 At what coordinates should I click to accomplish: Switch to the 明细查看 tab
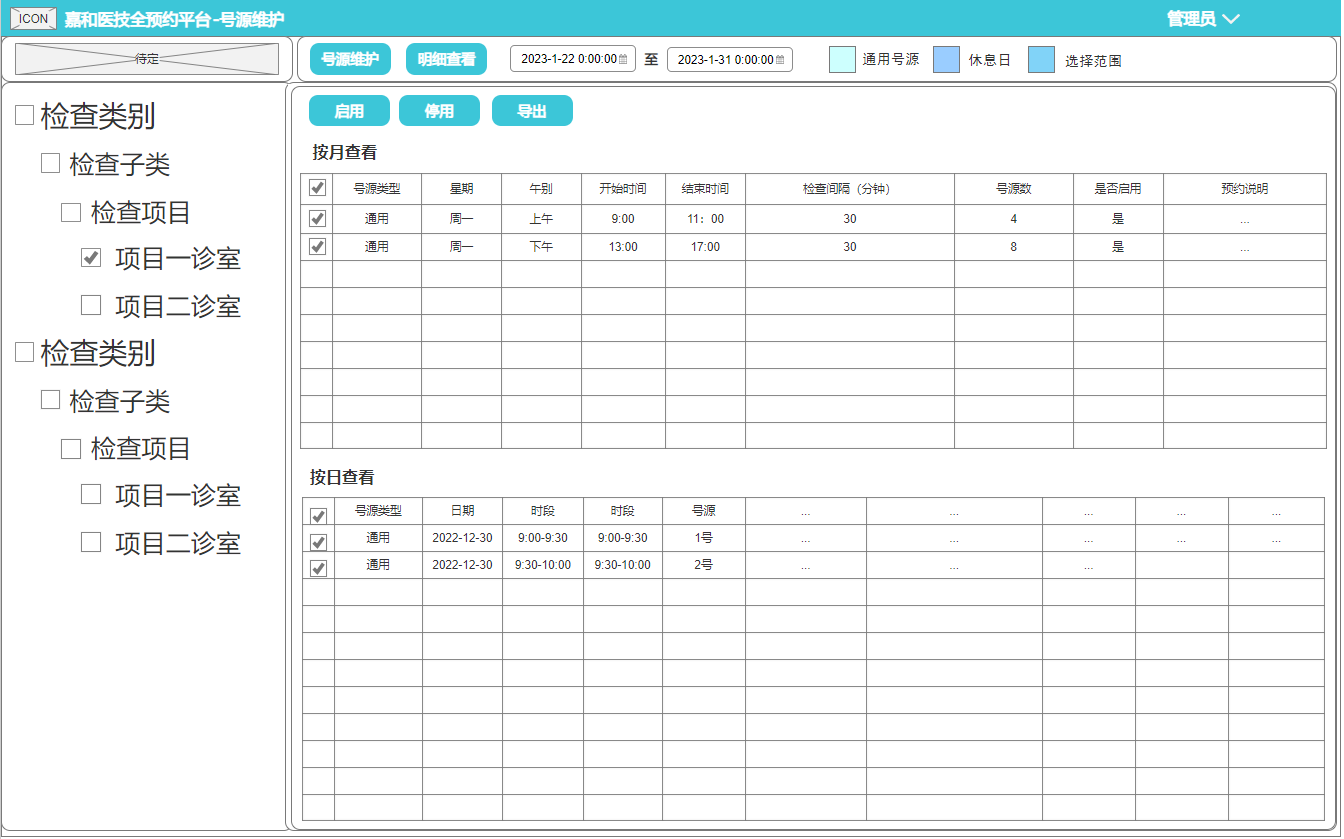(446, 59)
